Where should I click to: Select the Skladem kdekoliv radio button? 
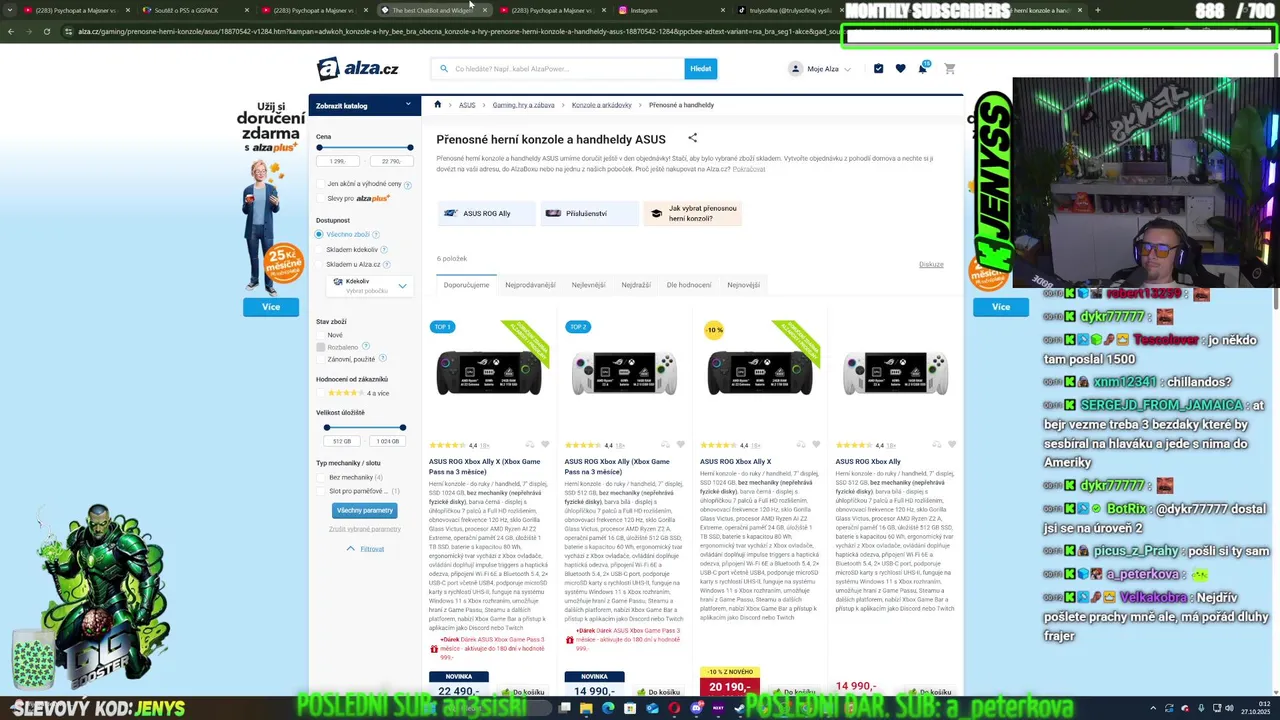(x=320, y=249)
